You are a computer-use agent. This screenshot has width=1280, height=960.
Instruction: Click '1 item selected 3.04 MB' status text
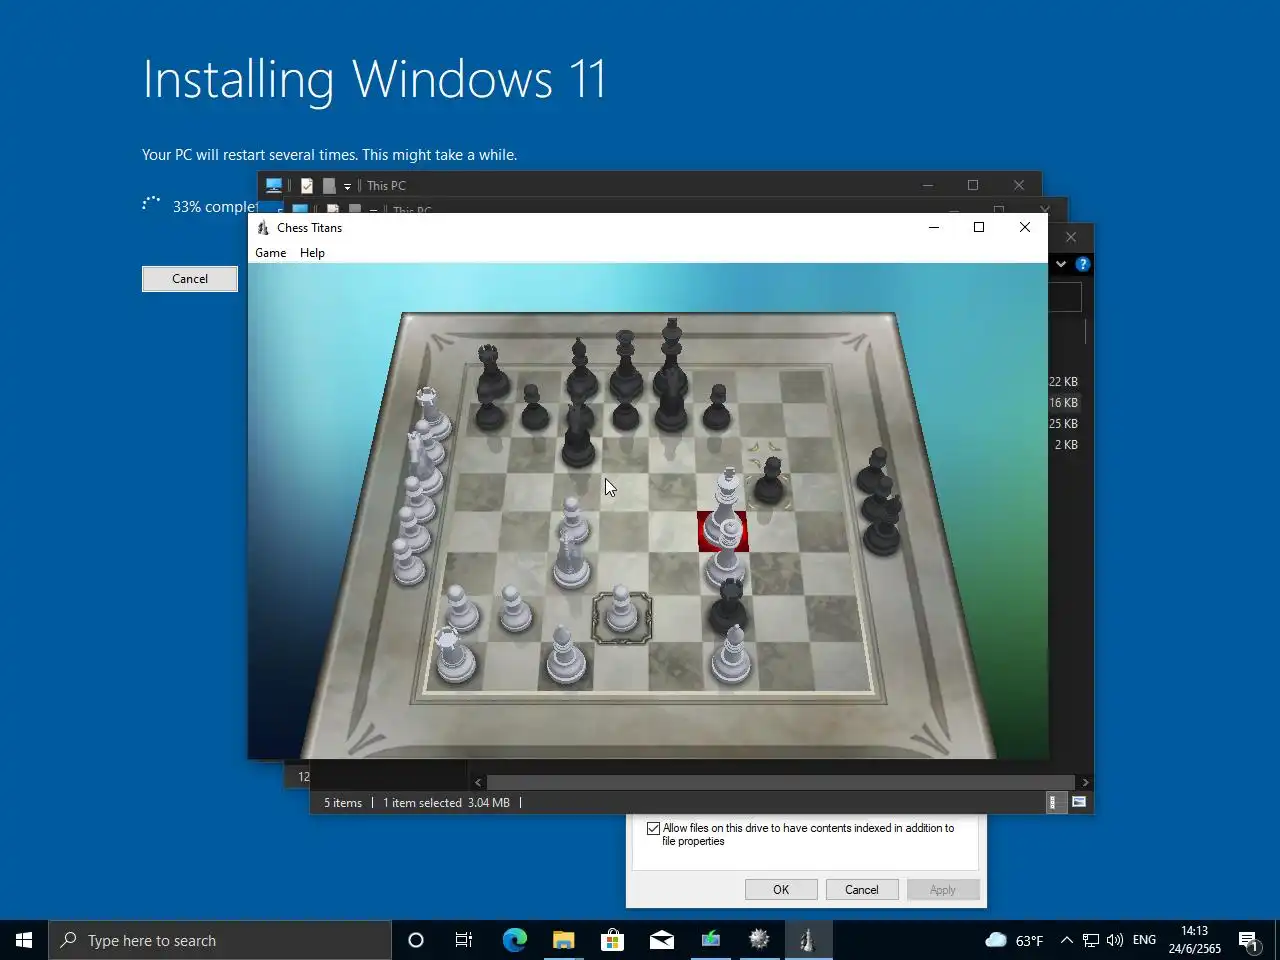(447, 803)
